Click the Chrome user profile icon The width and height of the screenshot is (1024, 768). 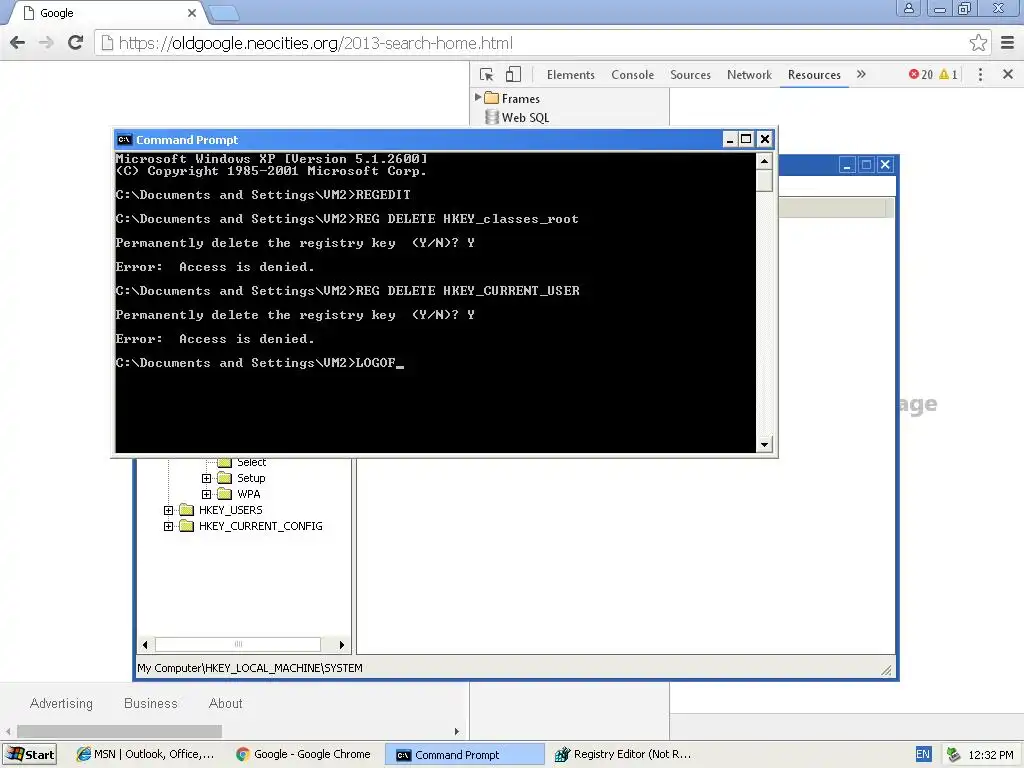[908, 8]
